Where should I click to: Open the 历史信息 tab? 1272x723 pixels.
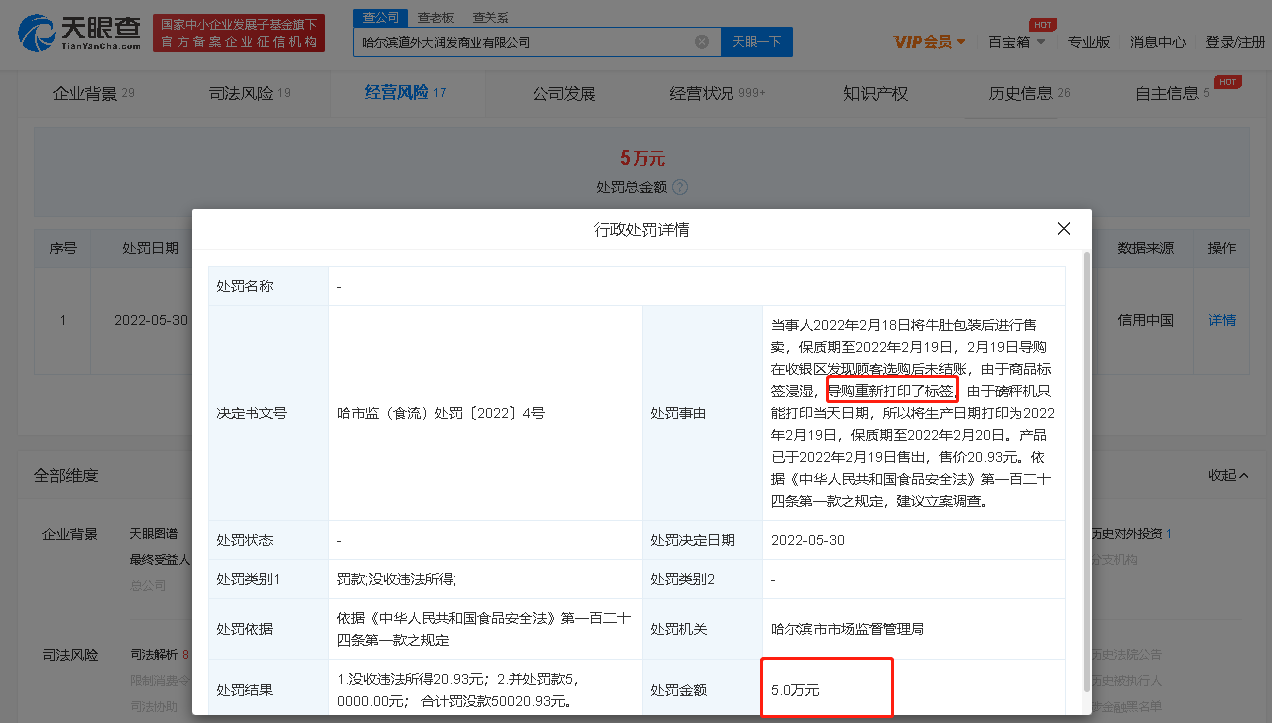[x=1029, y=93]
